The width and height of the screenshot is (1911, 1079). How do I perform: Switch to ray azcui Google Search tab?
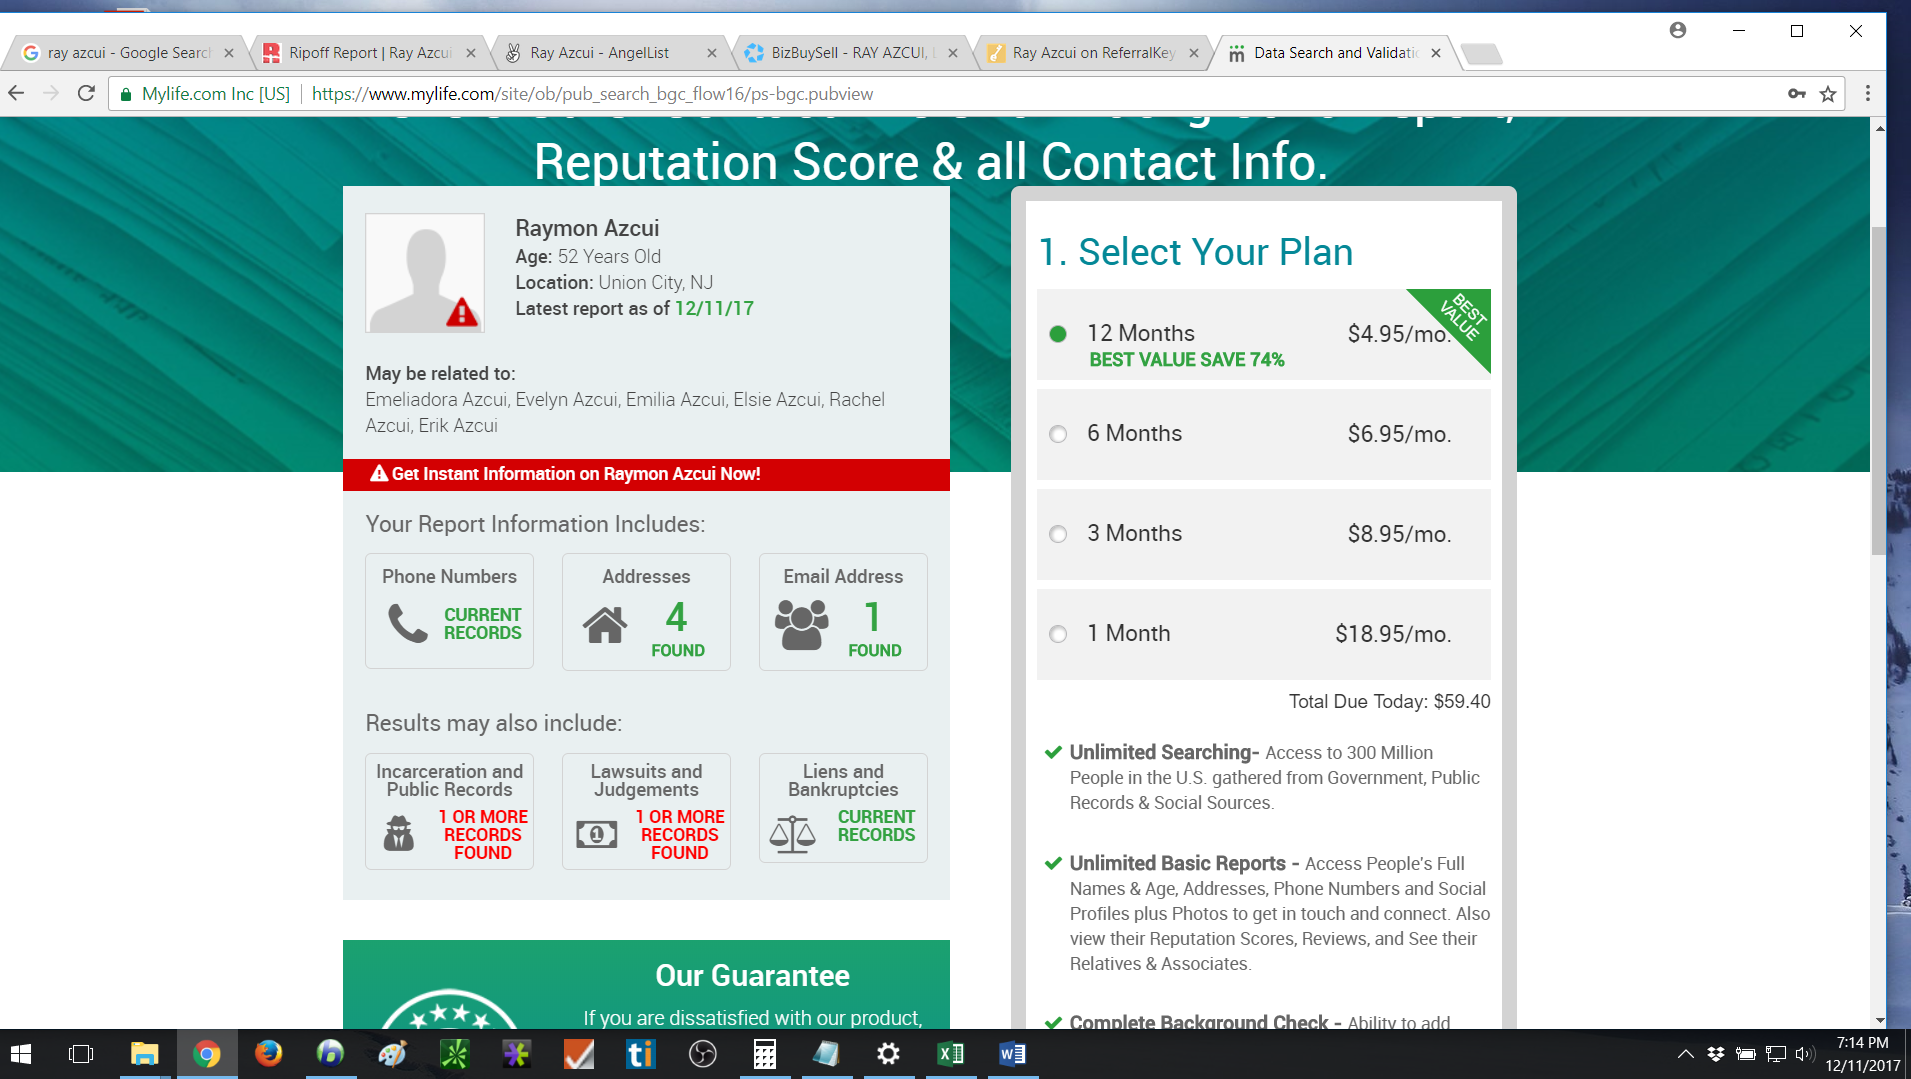coord(127,53)
